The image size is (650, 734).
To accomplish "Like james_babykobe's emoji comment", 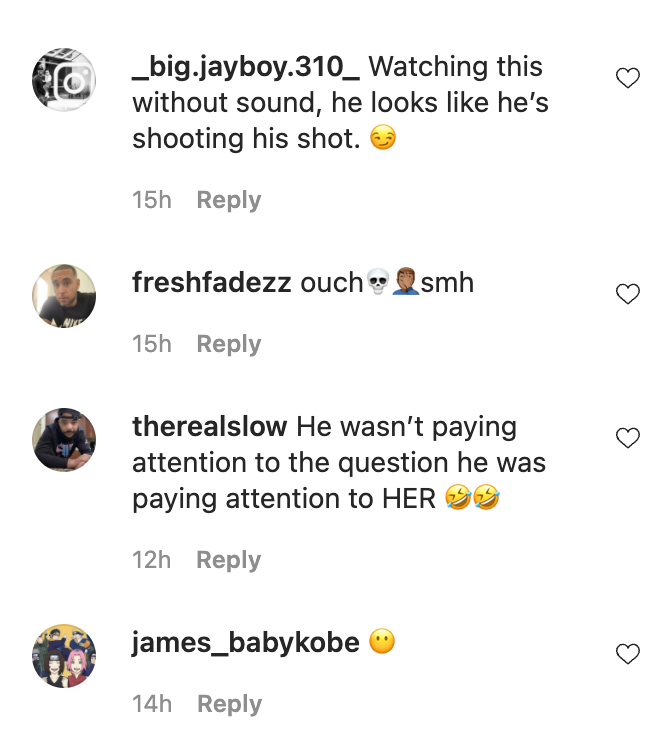I will pyautogui.click(x=627, y=654).
